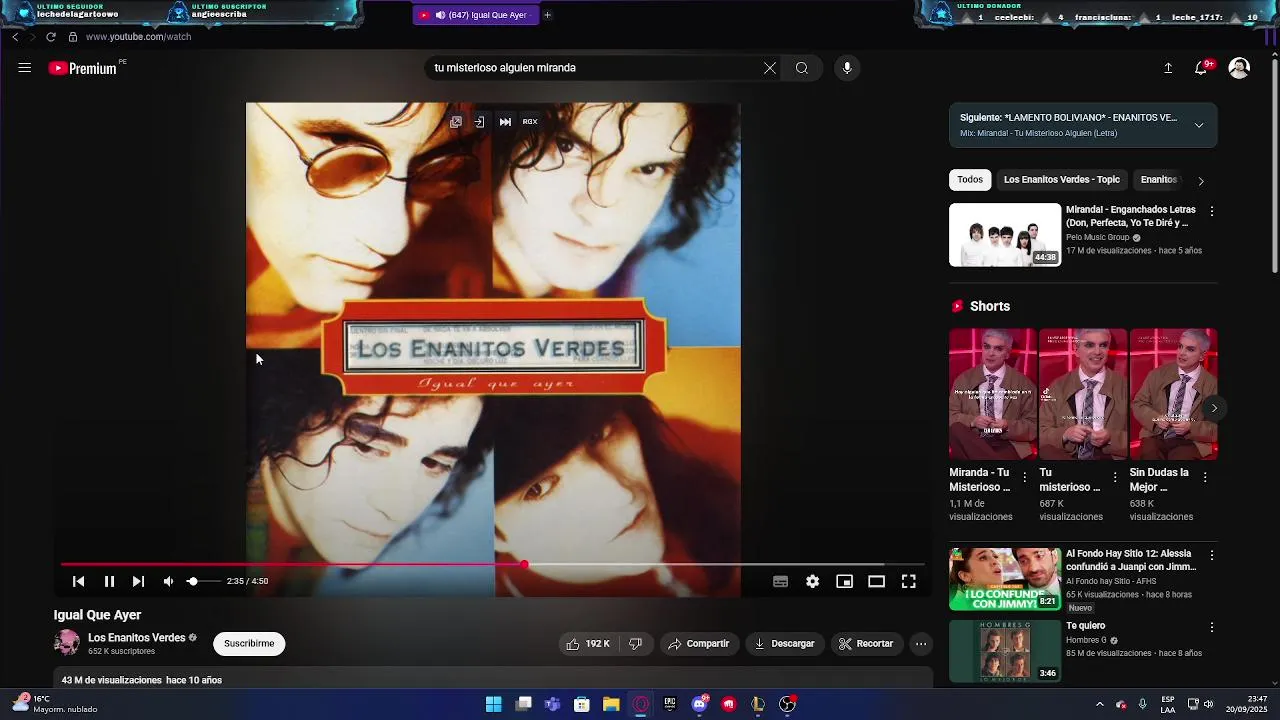Like the video with 192 K likes

point(588,644)
